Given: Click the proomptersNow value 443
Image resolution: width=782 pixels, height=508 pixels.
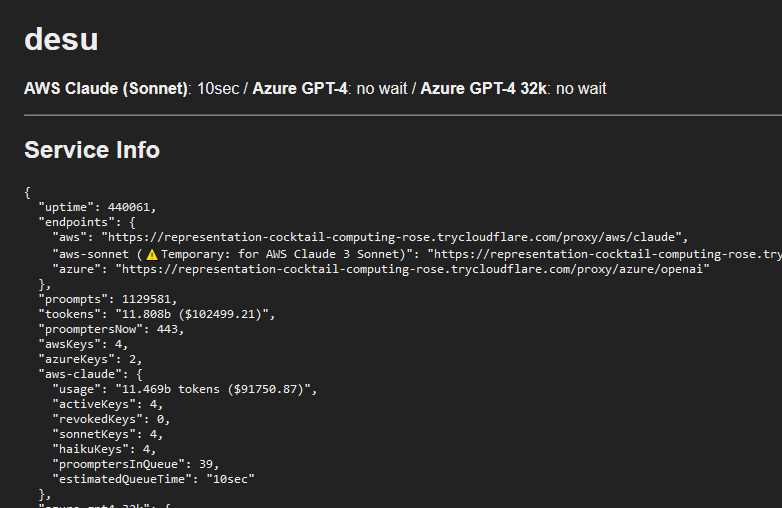Looking at the screenshot, I should [x=167, y=329].
